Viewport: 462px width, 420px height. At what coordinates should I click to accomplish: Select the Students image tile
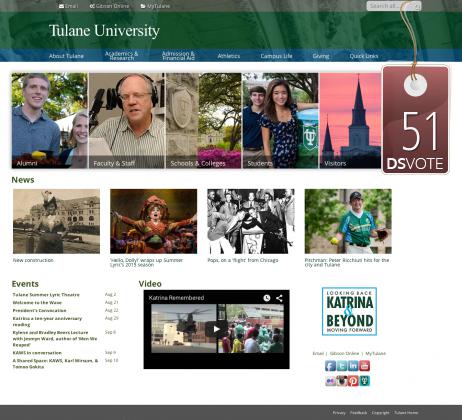pyautogui.click(x=280, y=120)
